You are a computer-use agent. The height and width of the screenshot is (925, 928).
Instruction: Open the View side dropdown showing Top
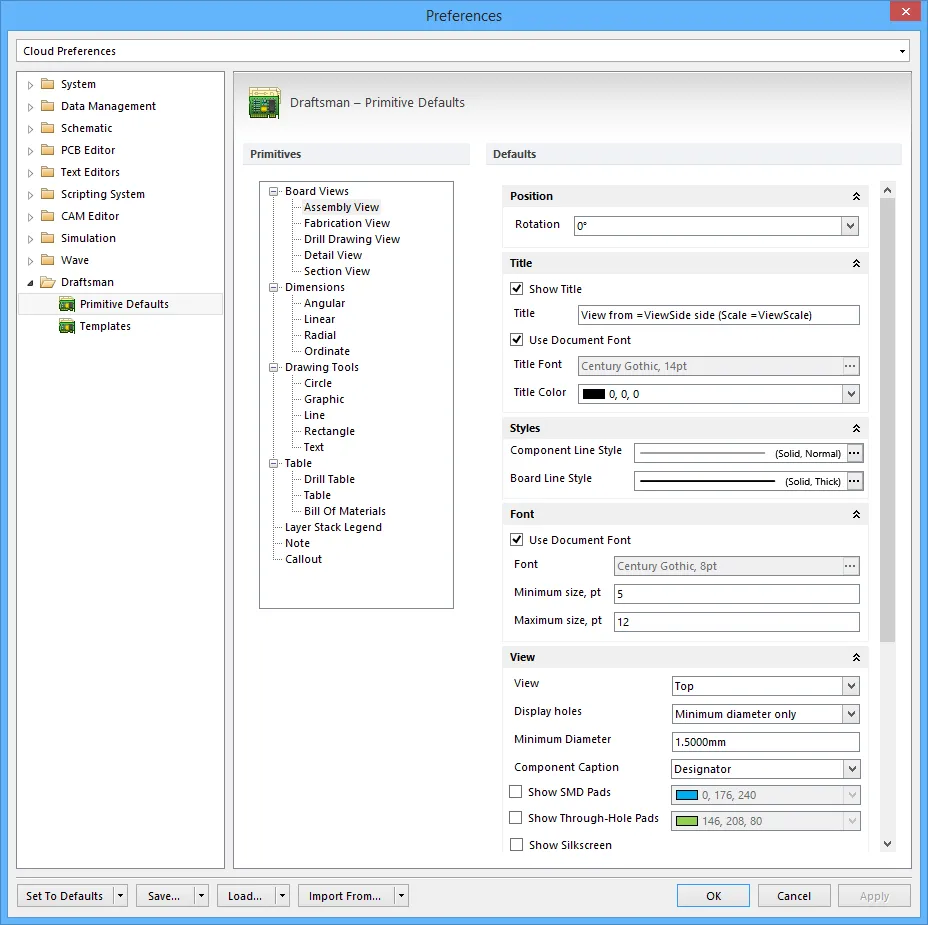851,686
